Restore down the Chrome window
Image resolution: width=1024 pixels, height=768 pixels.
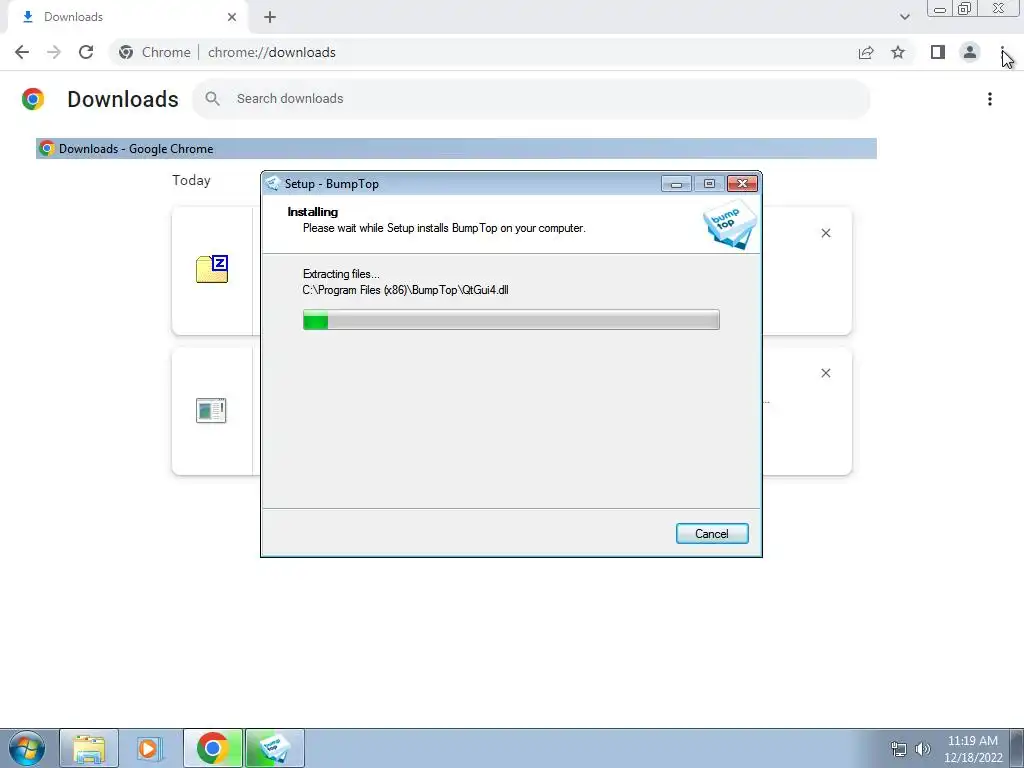click(964, 8)
